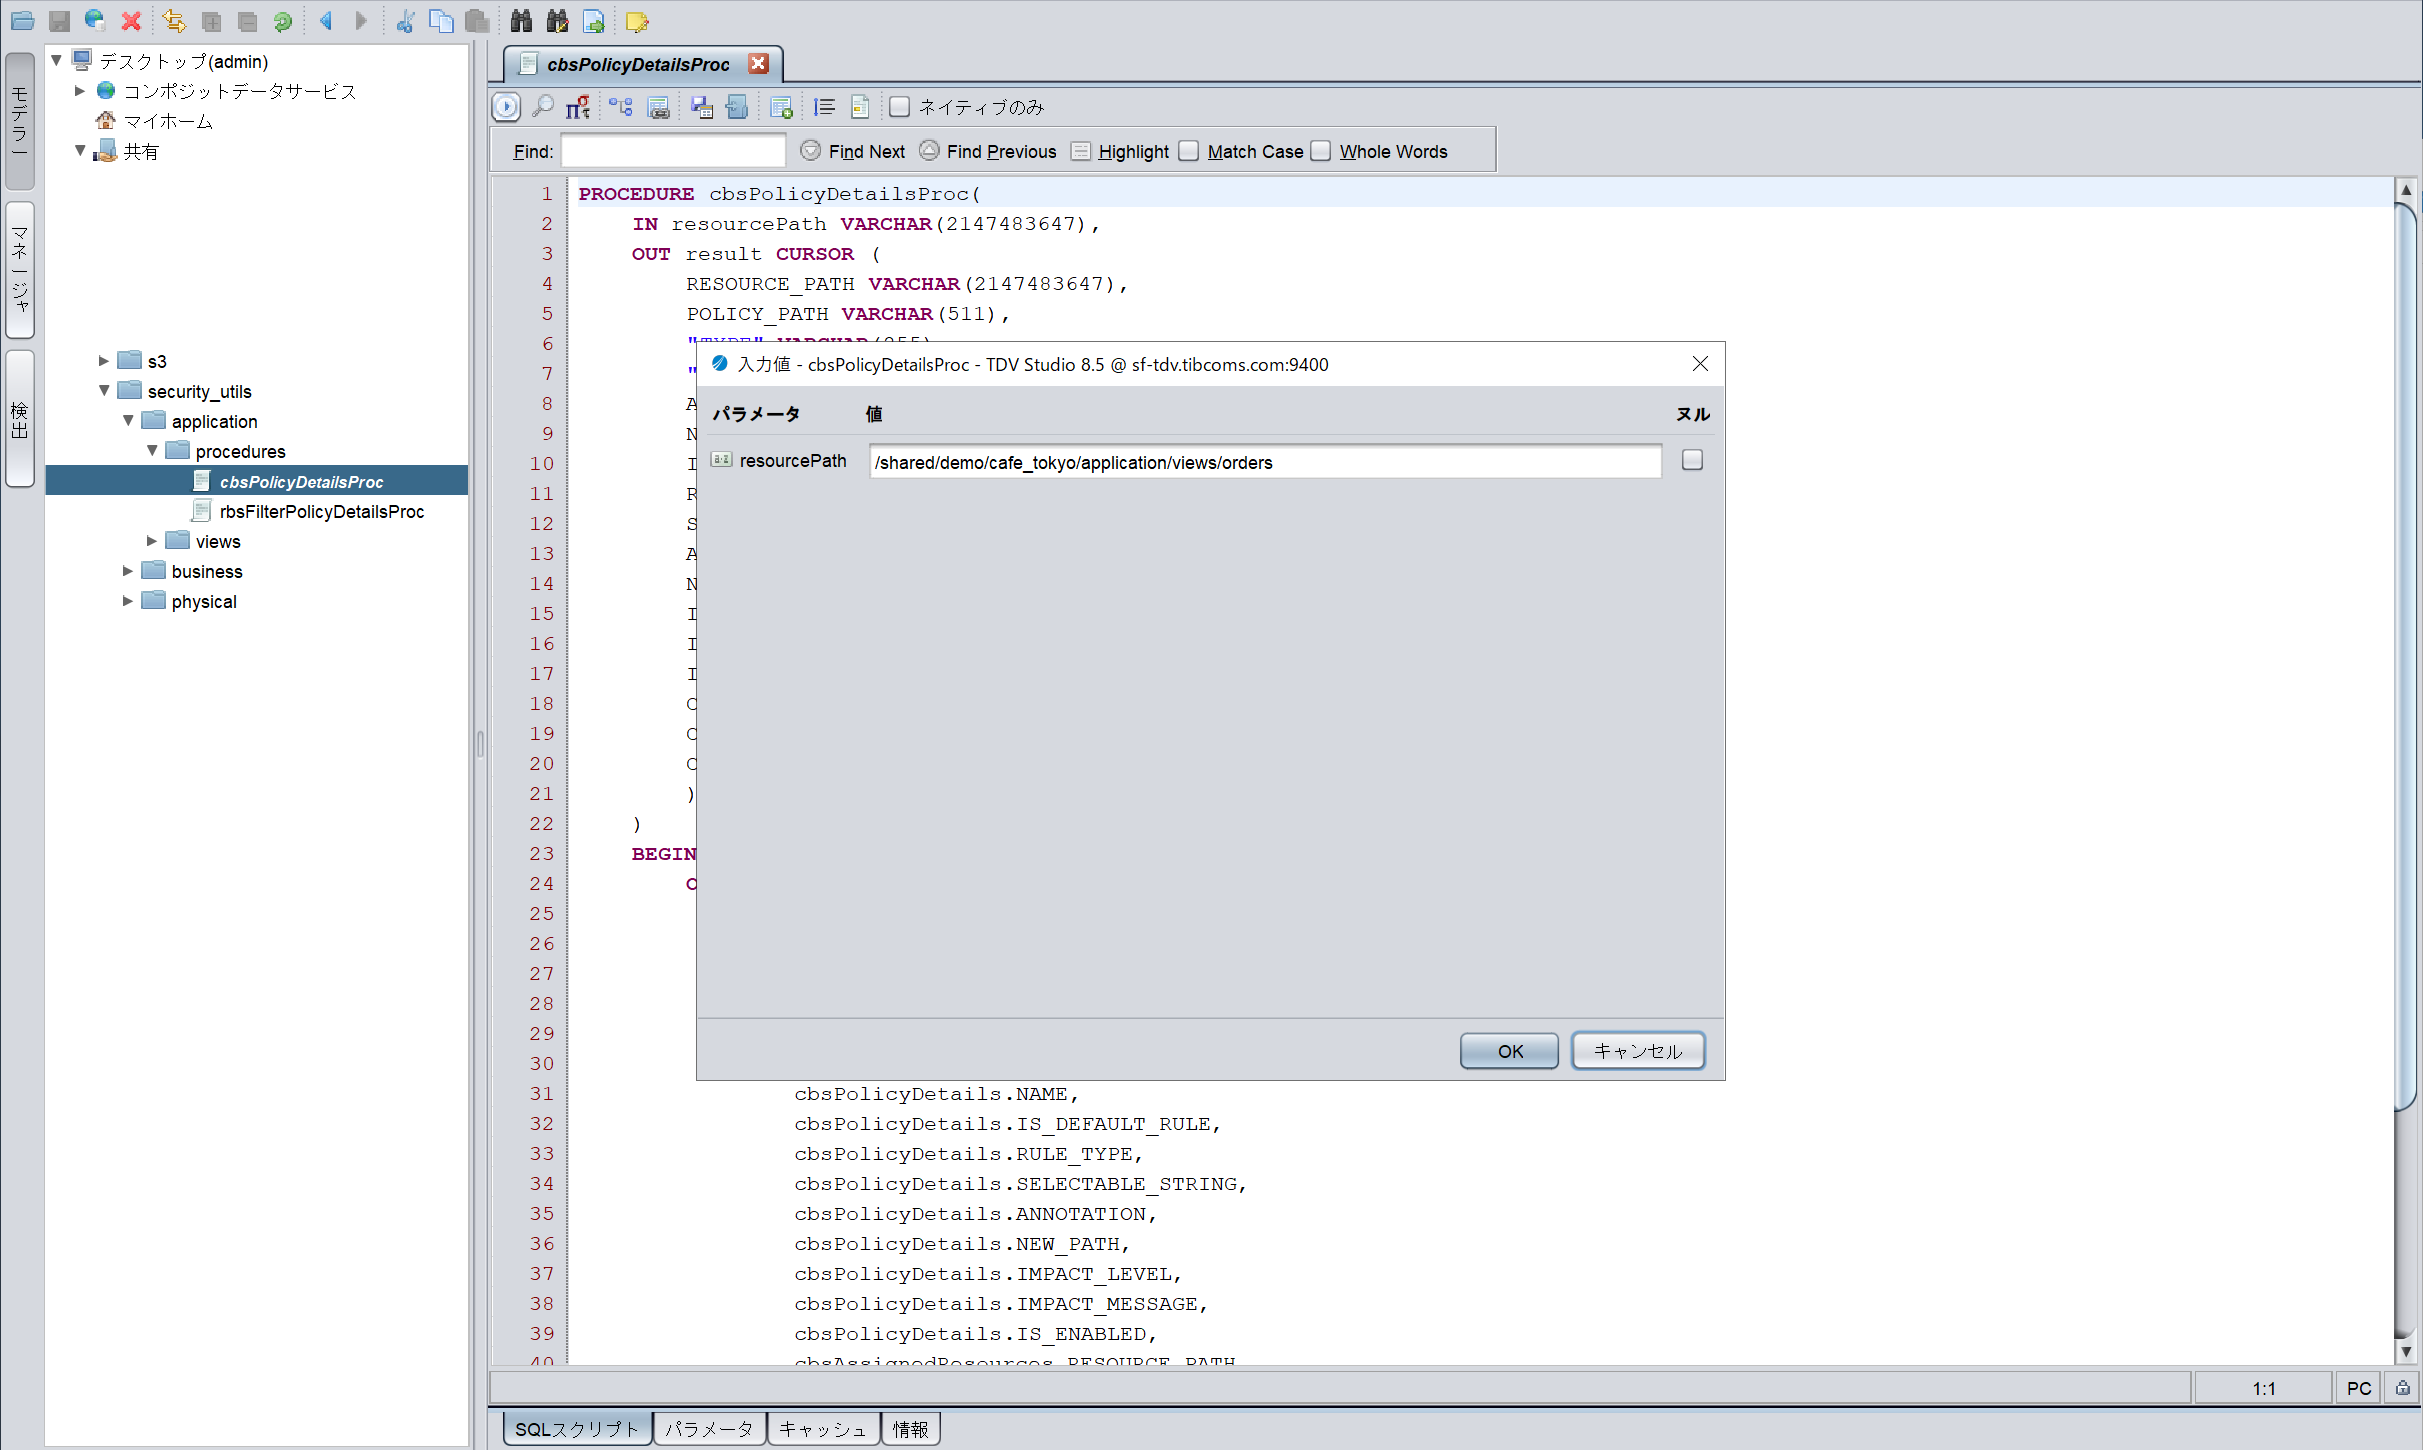Screen dimensions: 2423x1450
Task: Expand the views folder
Action: tap(152, 541)
